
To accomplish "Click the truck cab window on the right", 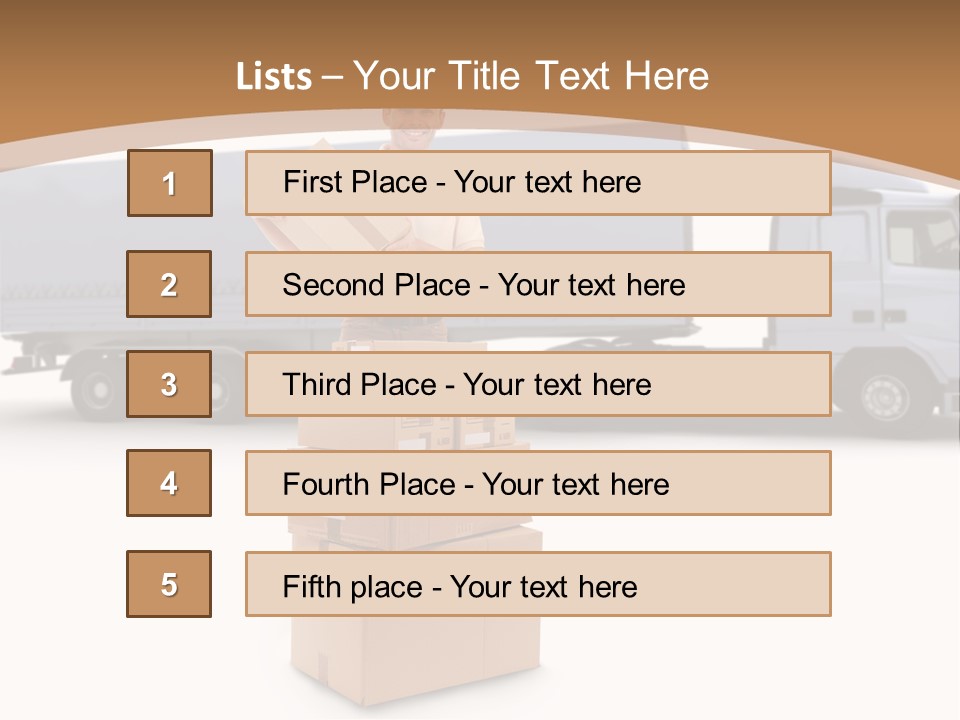I will coord(918,238).
